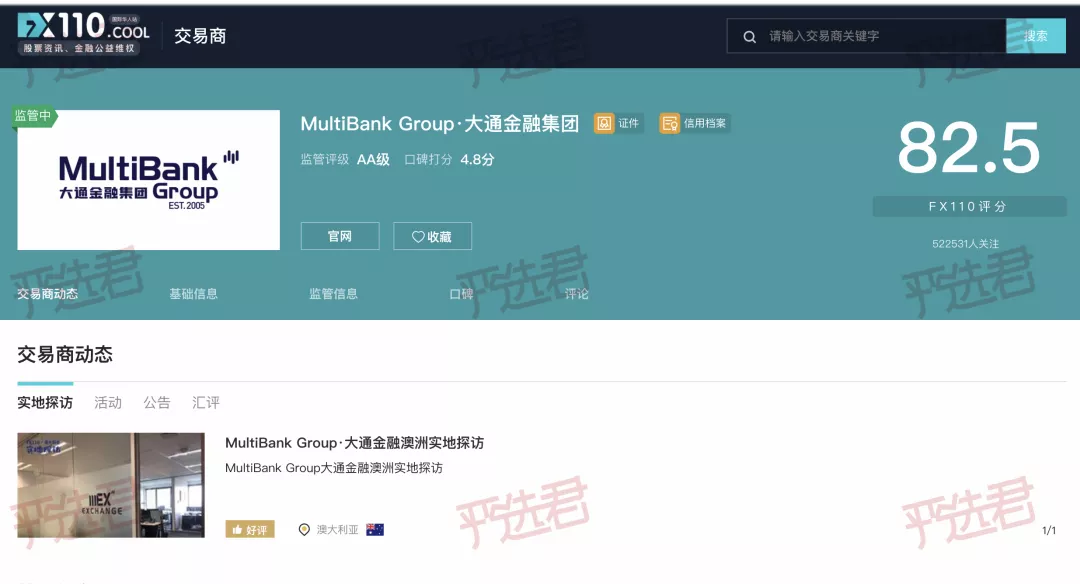Click the heart 收藏 favorite button
This screenshot has width=1080, height=584.
pyautogui.click(x=433, y=236)
